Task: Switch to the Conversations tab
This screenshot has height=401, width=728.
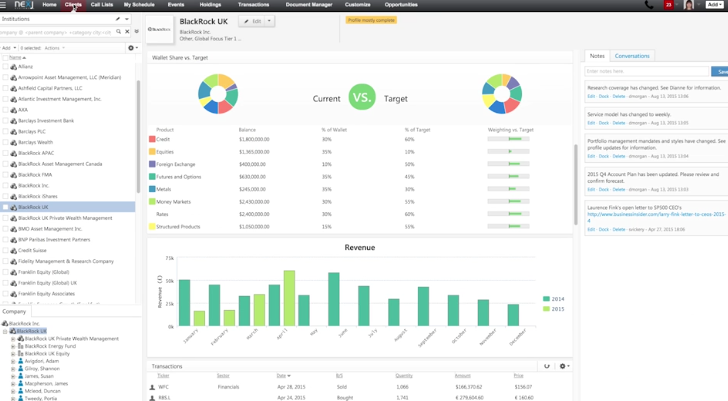Action: tap(632, 56)
